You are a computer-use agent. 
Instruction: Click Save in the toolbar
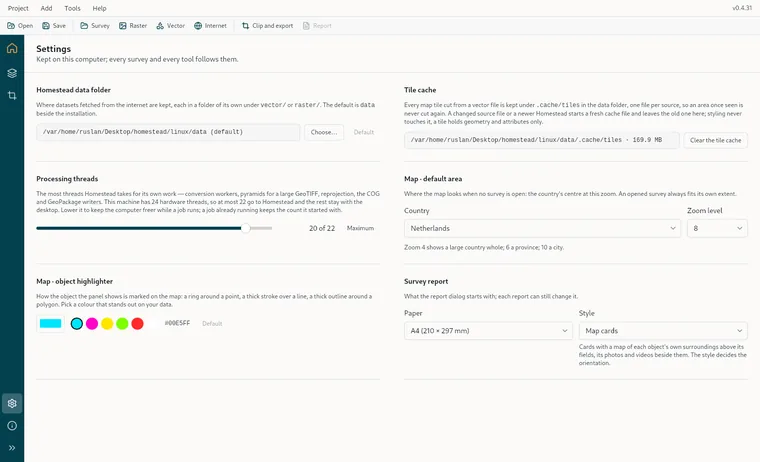coord(54,26)
